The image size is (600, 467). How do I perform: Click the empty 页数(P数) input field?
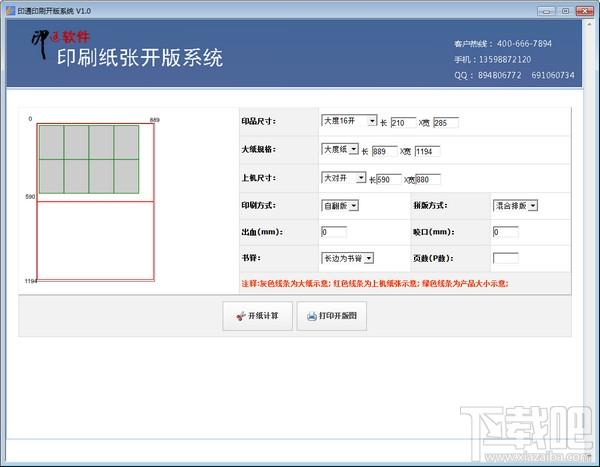[x=505, y=258]
